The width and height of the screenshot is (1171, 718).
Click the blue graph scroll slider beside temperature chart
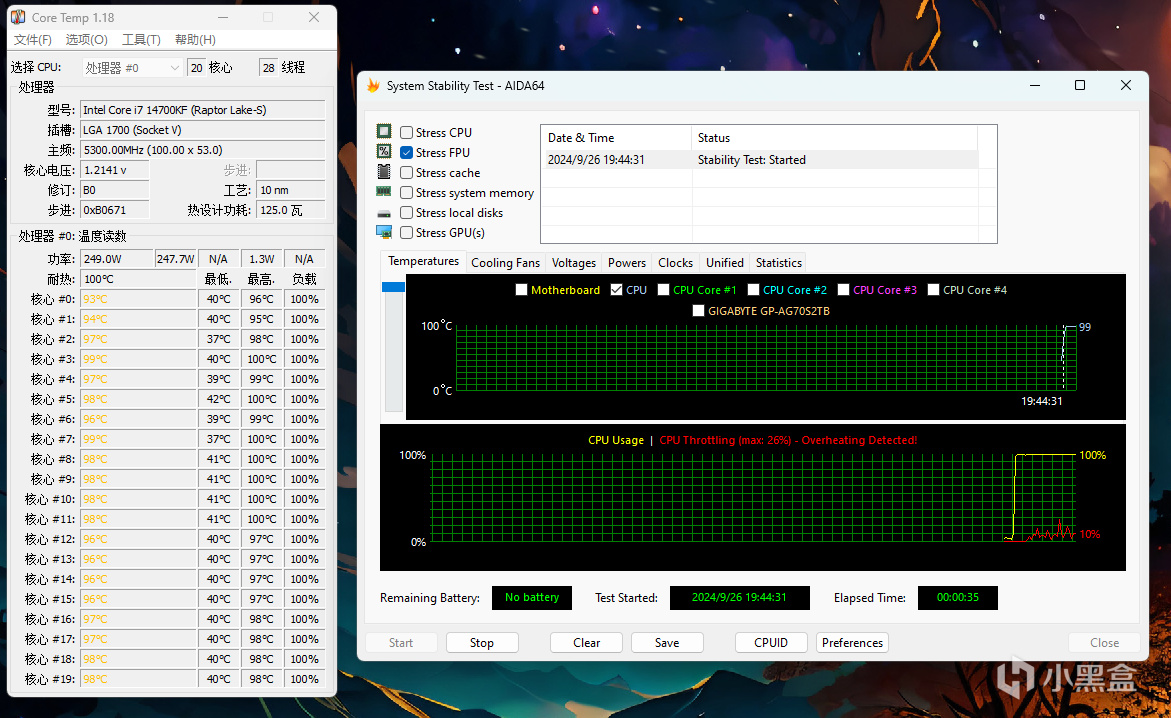[394, 287]
